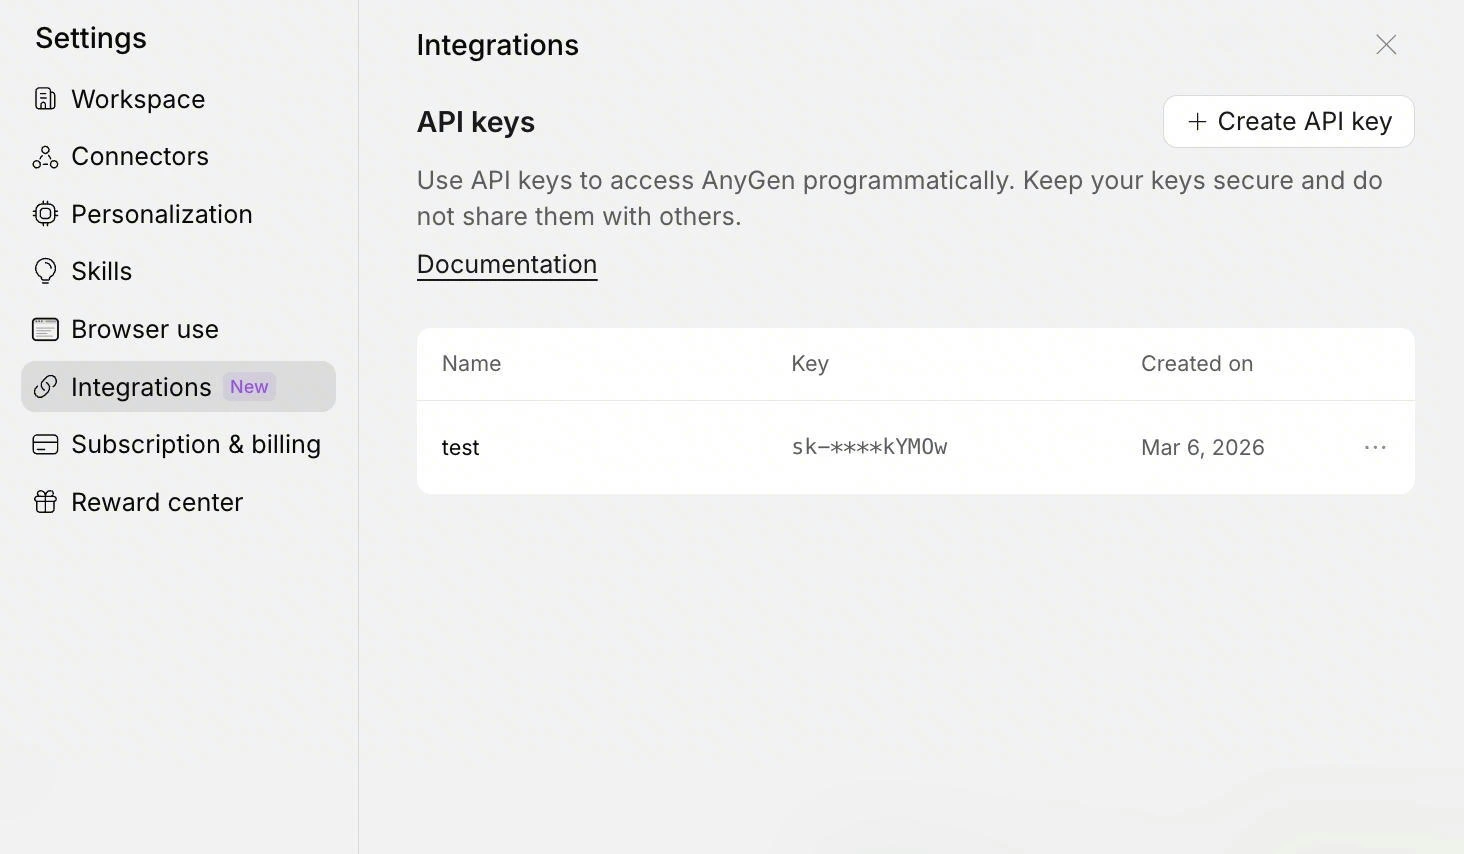Open Personalization settings
Viewport: 1464px width, 854px height.
(x=178, y=214)
